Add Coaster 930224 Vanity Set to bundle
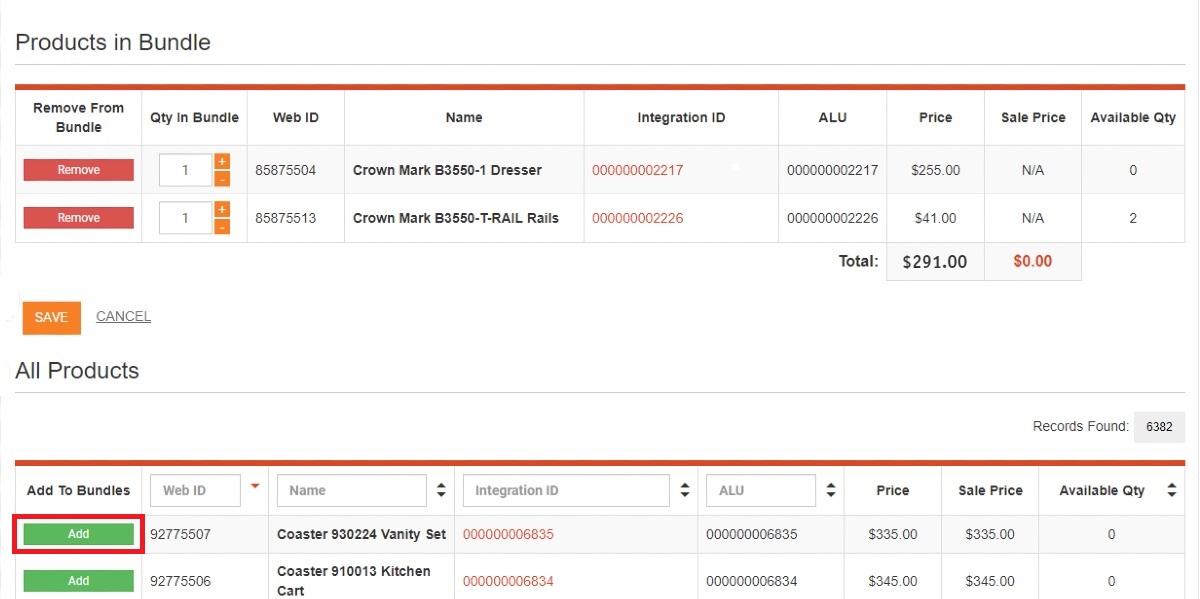This screenshot has width=1200, height=599. [x=79, y=534]
